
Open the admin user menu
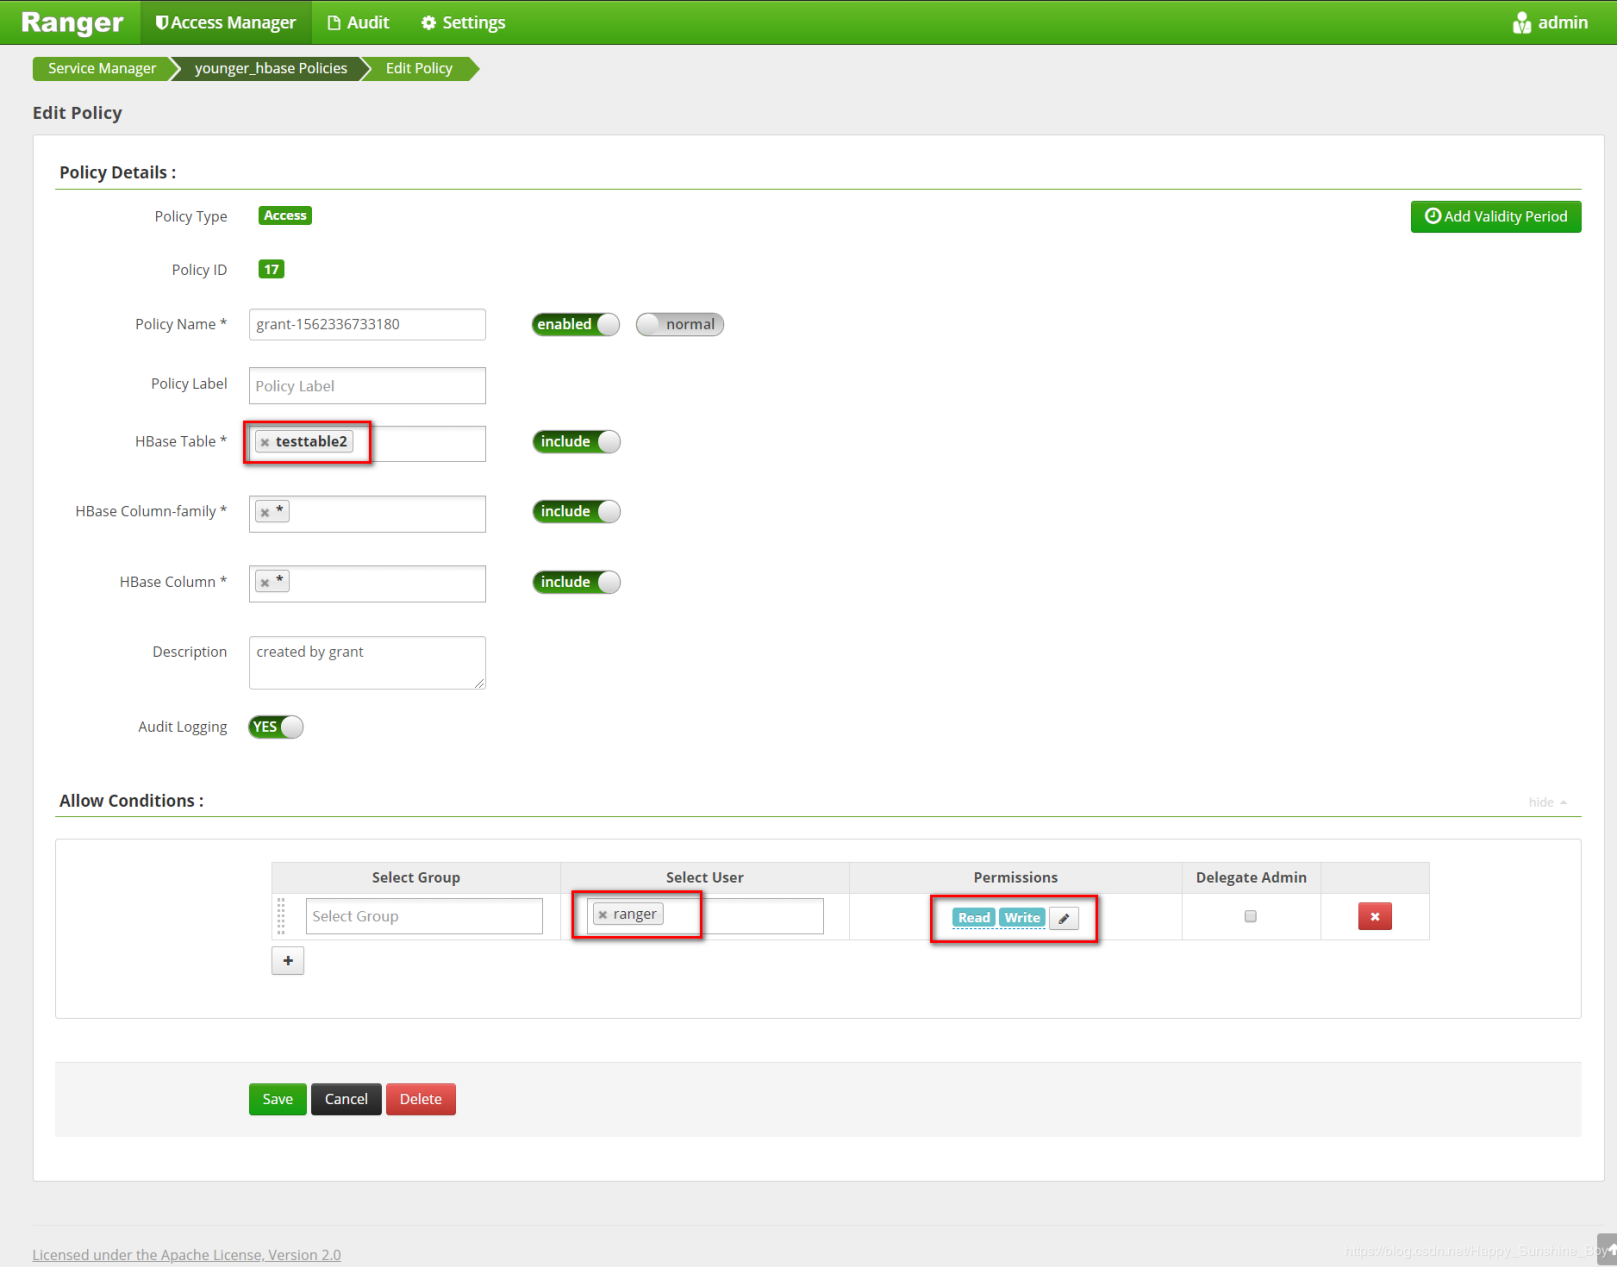coord(1550,22)
